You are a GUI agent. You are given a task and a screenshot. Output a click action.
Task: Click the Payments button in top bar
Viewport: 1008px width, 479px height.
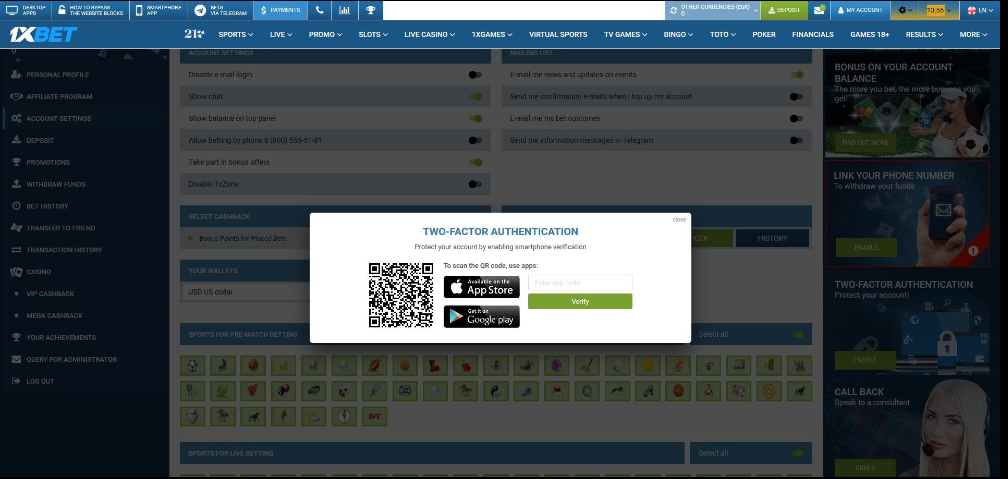click(280, 10)
